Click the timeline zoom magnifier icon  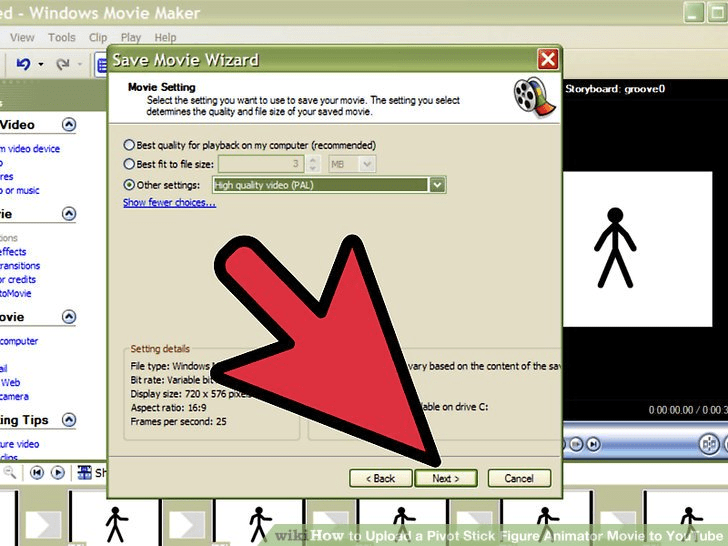click(x=9, y=473)
